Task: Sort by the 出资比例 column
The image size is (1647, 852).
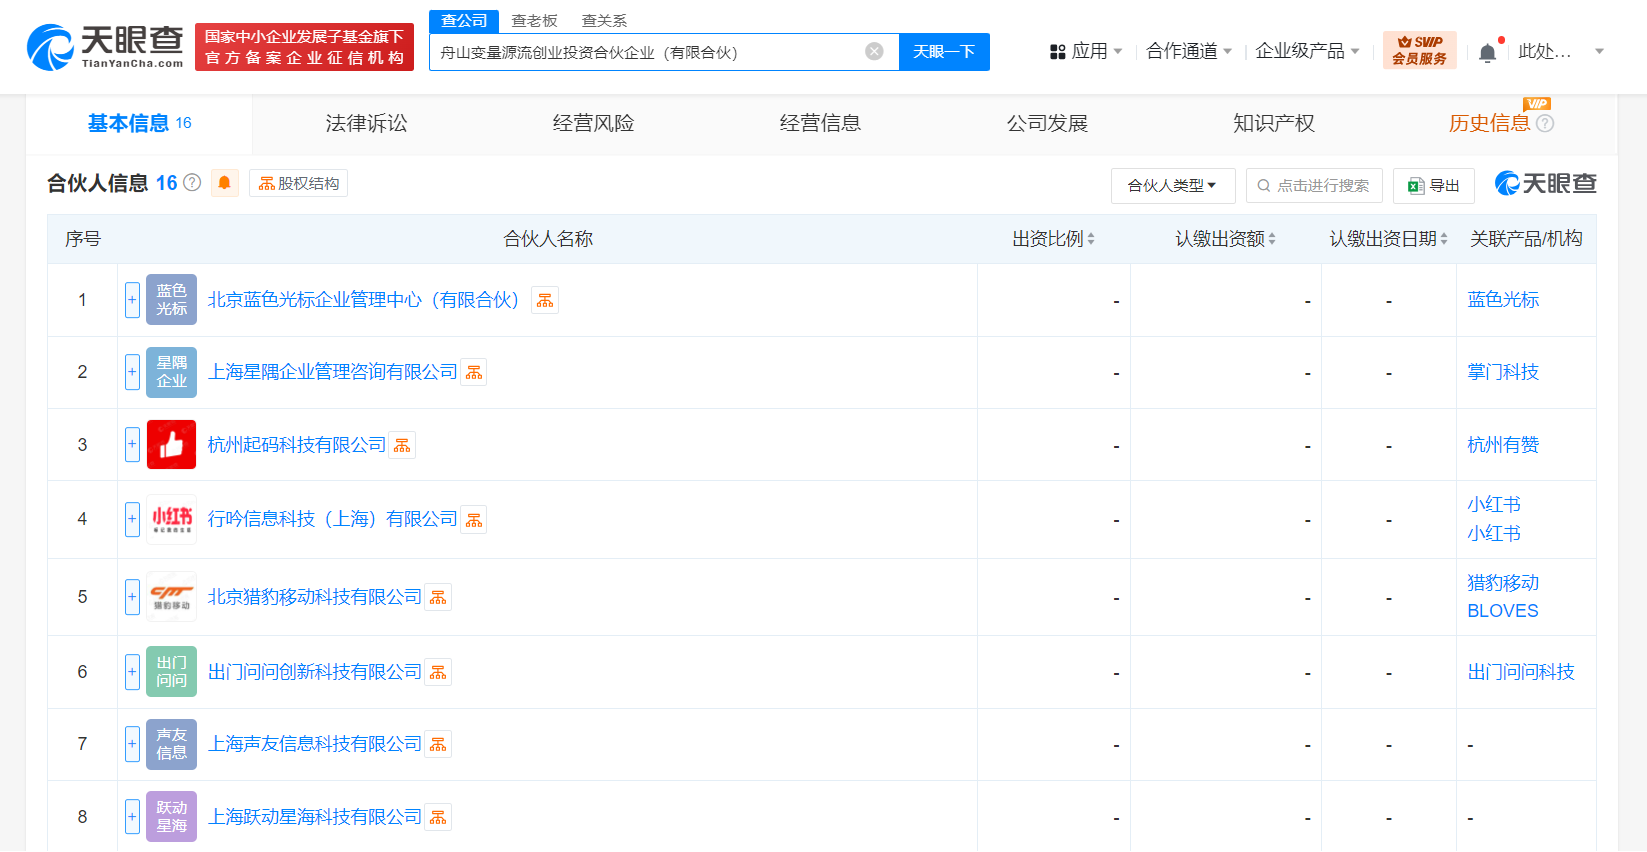Action: pyautogui.click(x=1053, y=239)
